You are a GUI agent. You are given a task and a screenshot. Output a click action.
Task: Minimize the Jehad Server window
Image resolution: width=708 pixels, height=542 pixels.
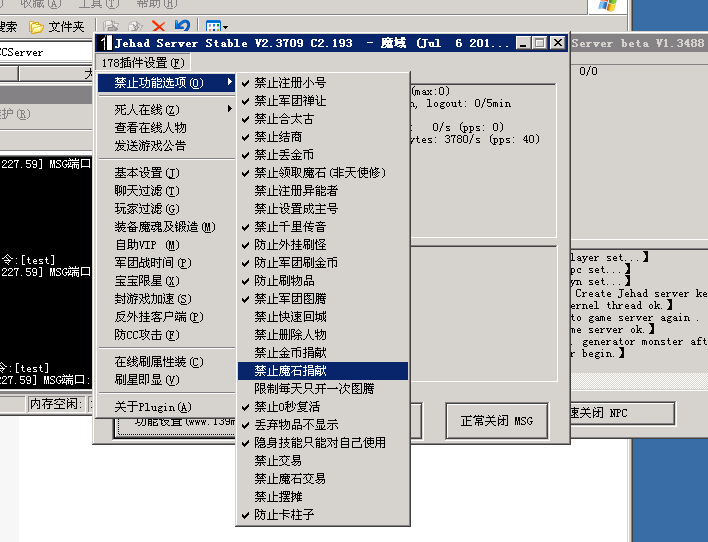point(525,43)
